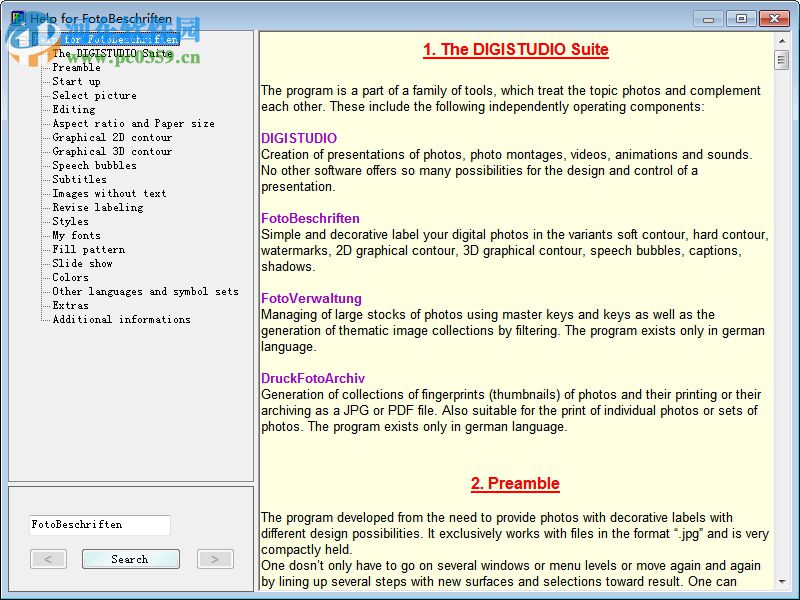Image resolution: width=800 pixels, height=600 pixels.
Task: Open Aspect ratio and Paper size topic
Action: pyautogui.click(x=133, y=124)
